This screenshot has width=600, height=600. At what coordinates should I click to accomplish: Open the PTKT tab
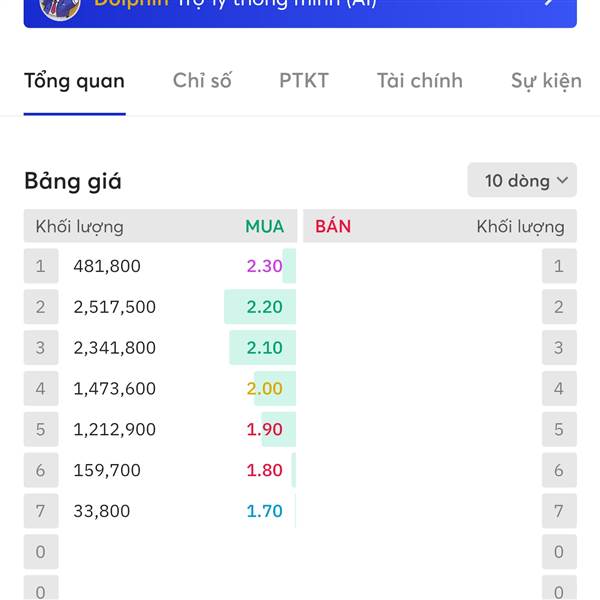coord(304,81)
